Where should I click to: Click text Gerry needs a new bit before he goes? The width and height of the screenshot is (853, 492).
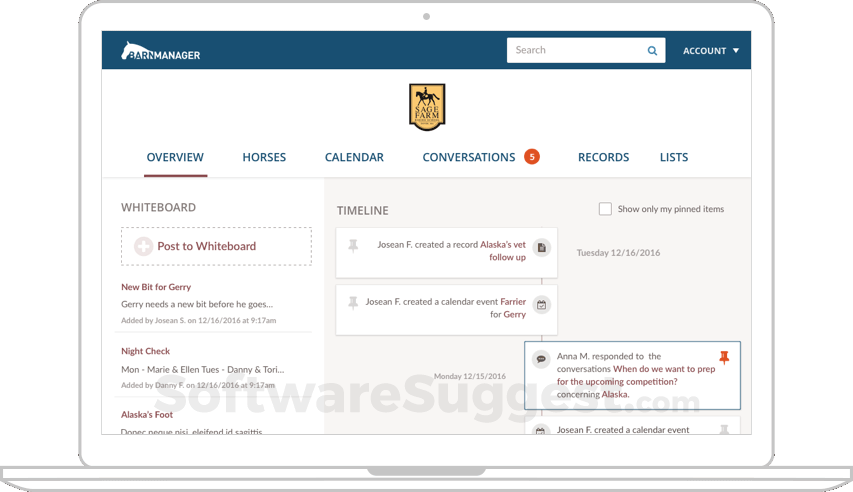[197, 304]
